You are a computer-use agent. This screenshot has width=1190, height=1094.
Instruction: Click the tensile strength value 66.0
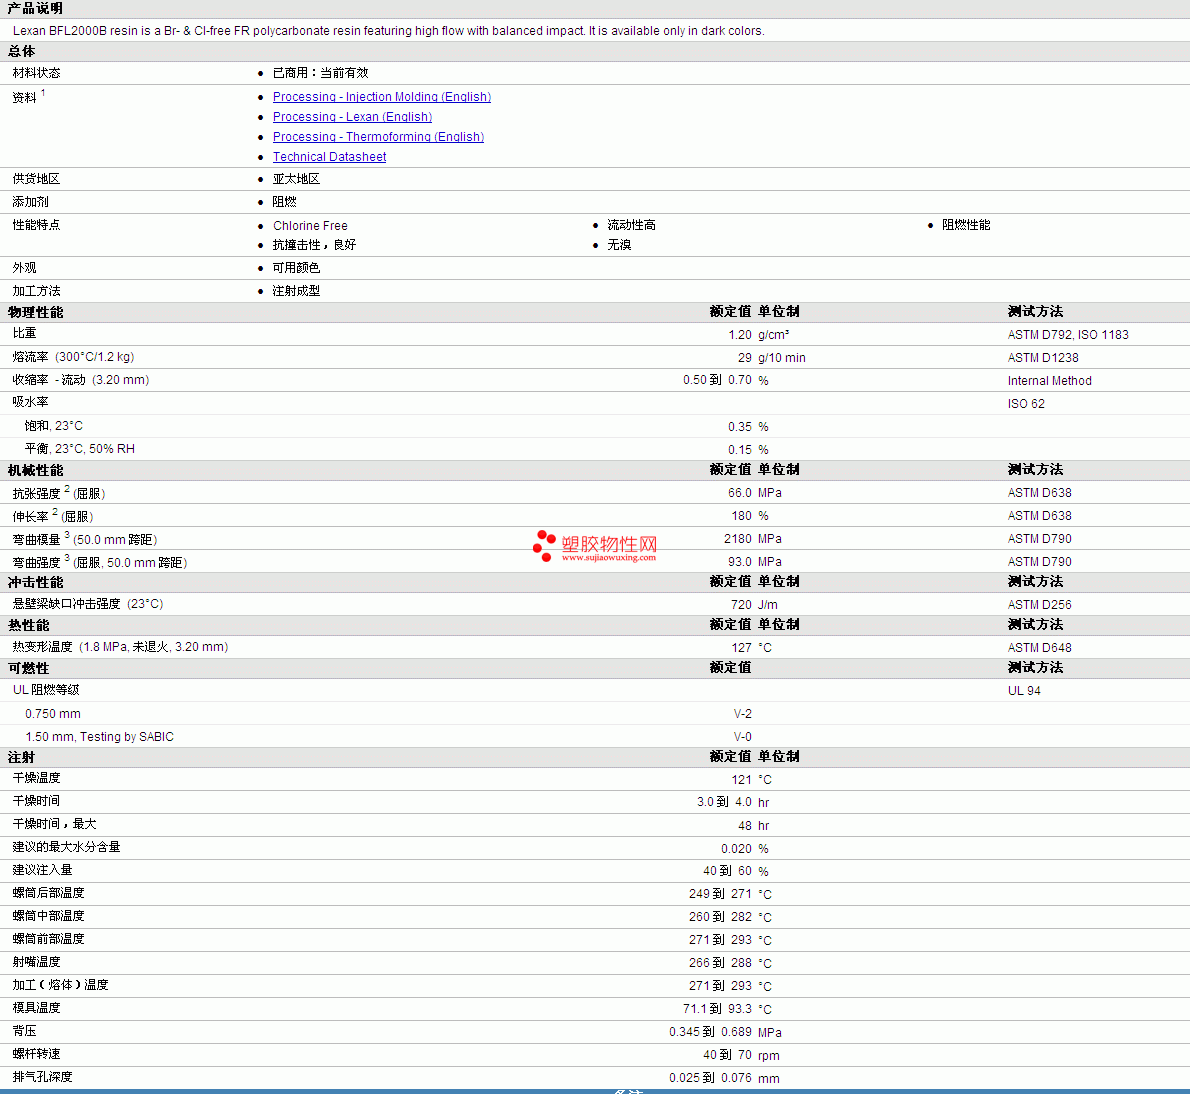tap(740, 493)
